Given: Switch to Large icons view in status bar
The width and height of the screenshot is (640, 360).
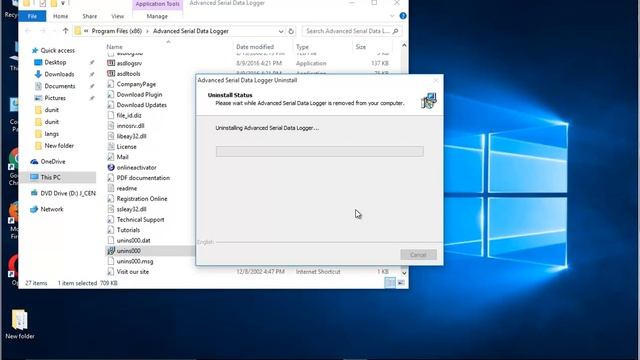Looking at the screenshot, I should pyautogui.click(x=401, y=282).
